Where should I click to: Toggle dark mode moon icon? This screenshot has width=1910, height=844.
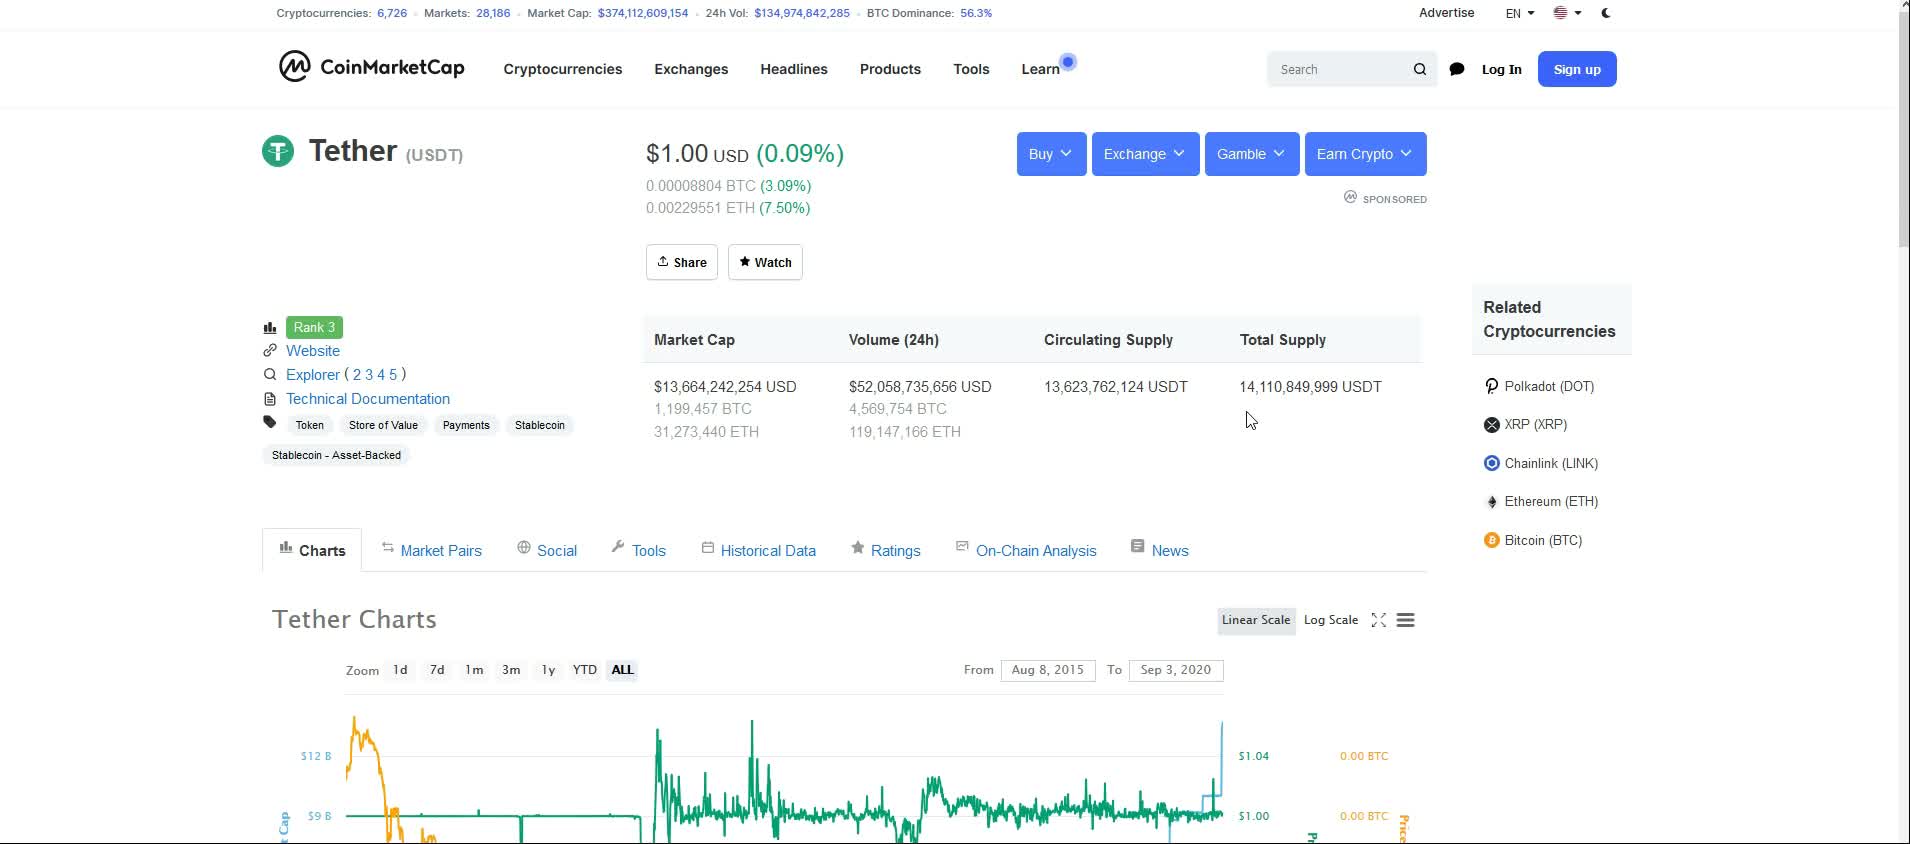point(1606,13)
